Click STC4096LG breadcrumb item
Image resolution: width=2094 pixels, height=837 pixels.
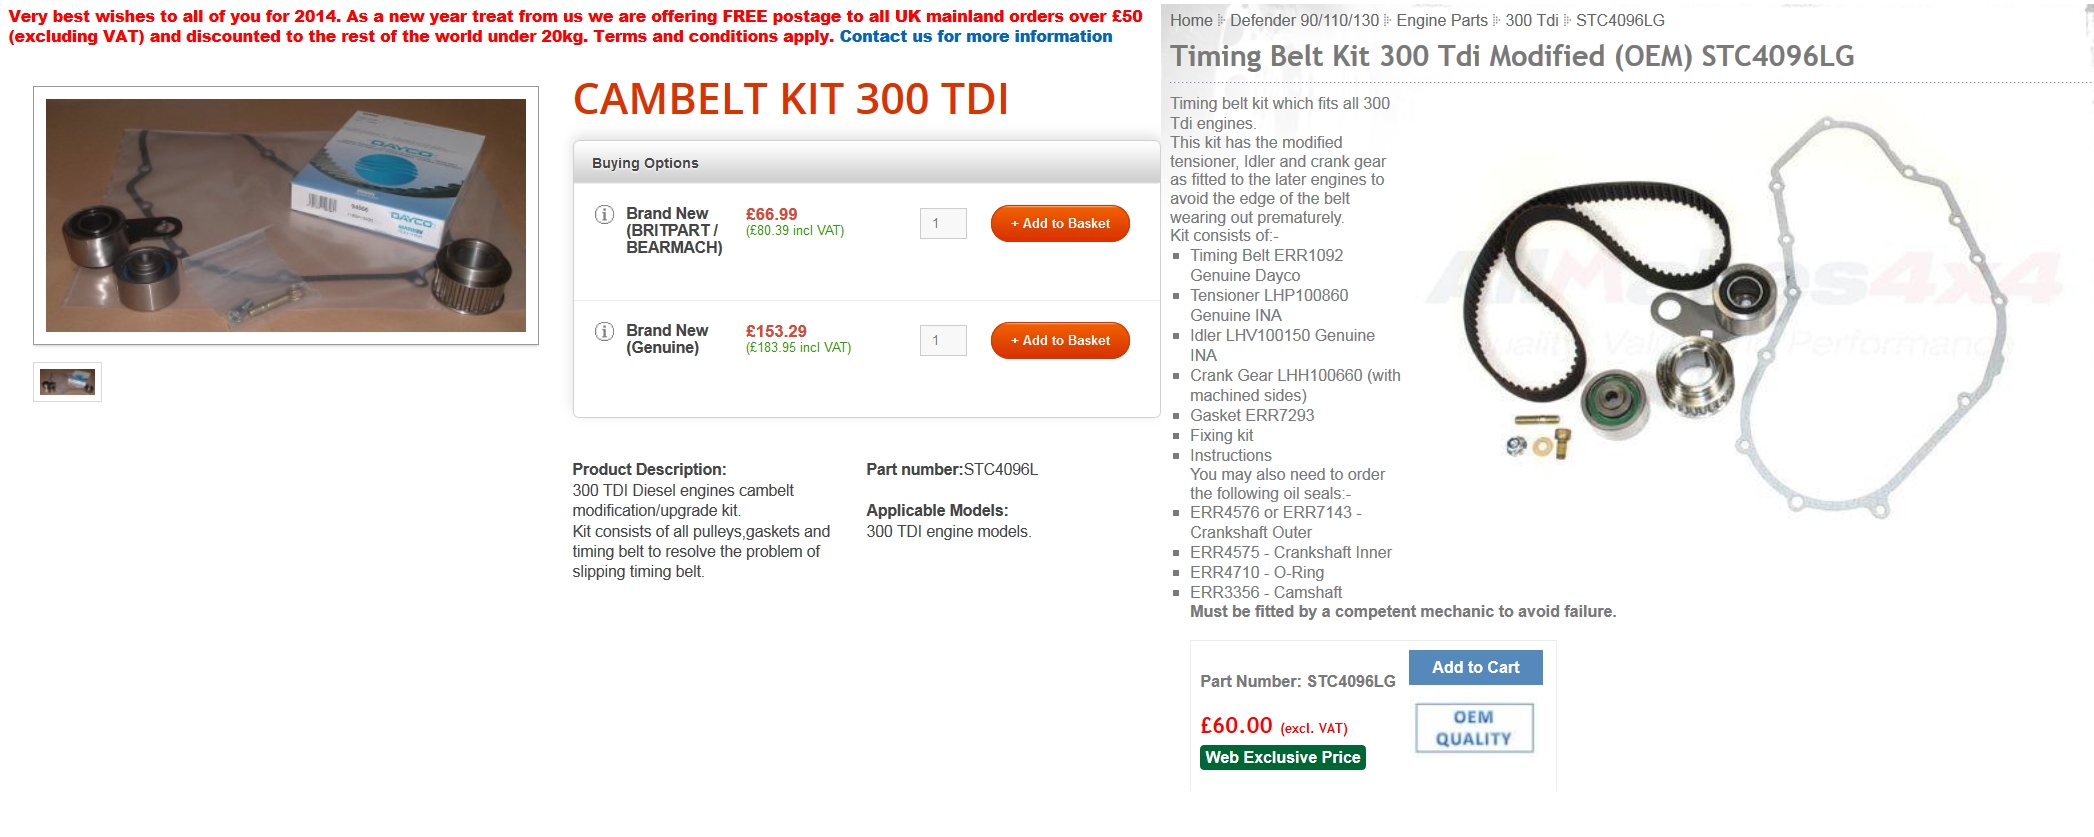click(x=1620, y=20)
